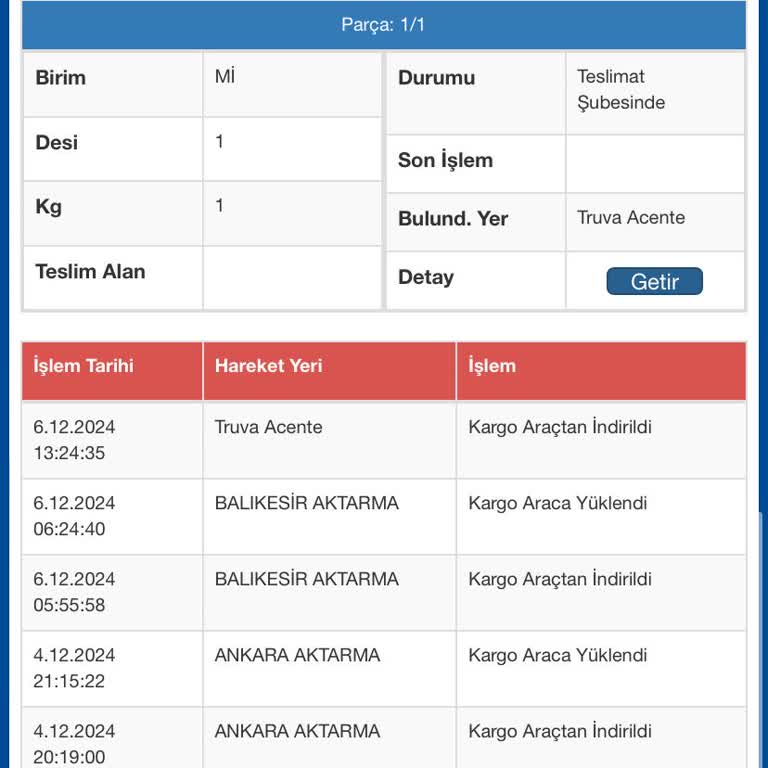This screenshot has width=768, height=768.
Task: Click BALIKESİR AKTARMA in the 06:24:40 row
Action: point(306,503)
